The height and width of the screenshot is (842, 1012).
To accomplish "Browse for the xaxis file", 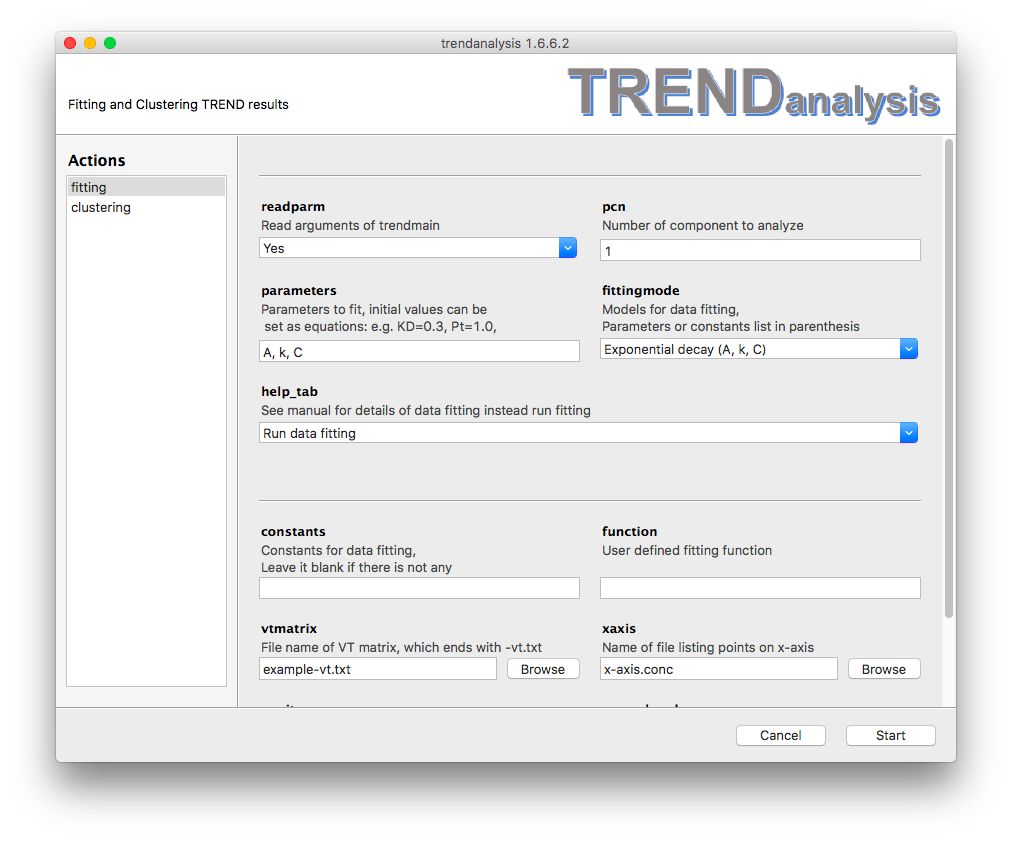I will (884, 669).
